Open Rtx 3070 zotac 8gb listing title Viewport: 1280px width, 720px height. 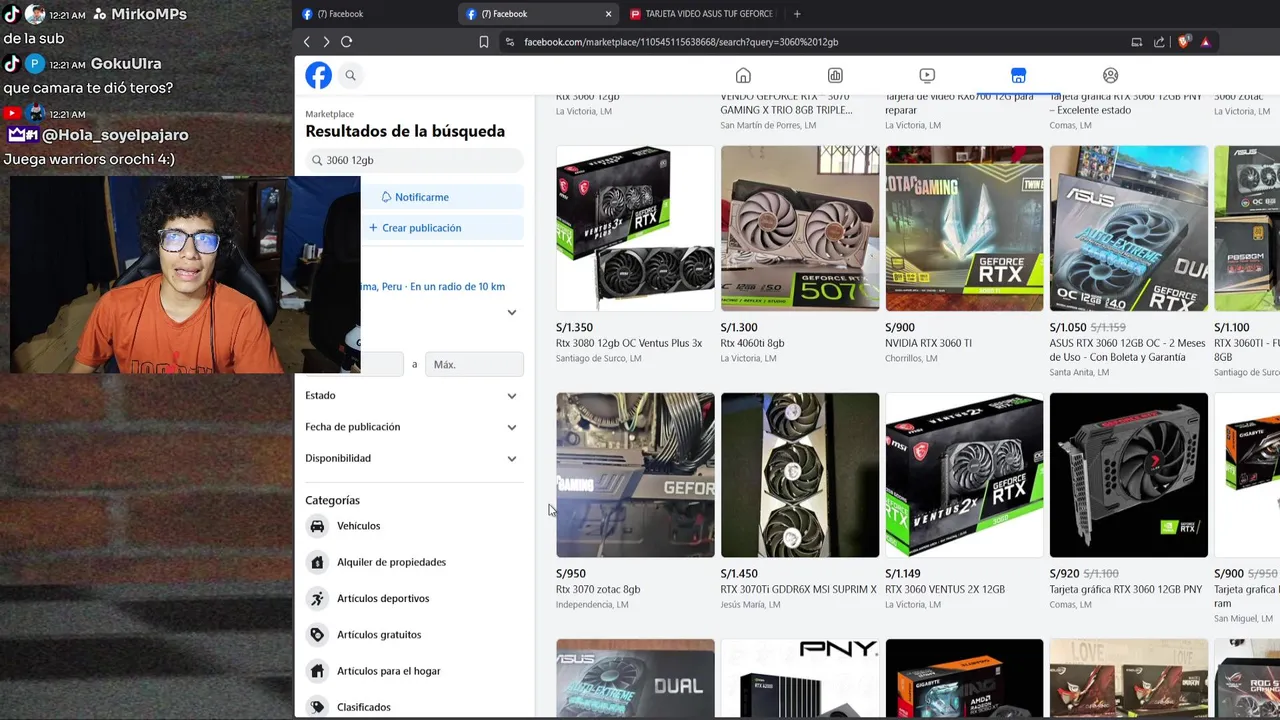coord(598,589)
